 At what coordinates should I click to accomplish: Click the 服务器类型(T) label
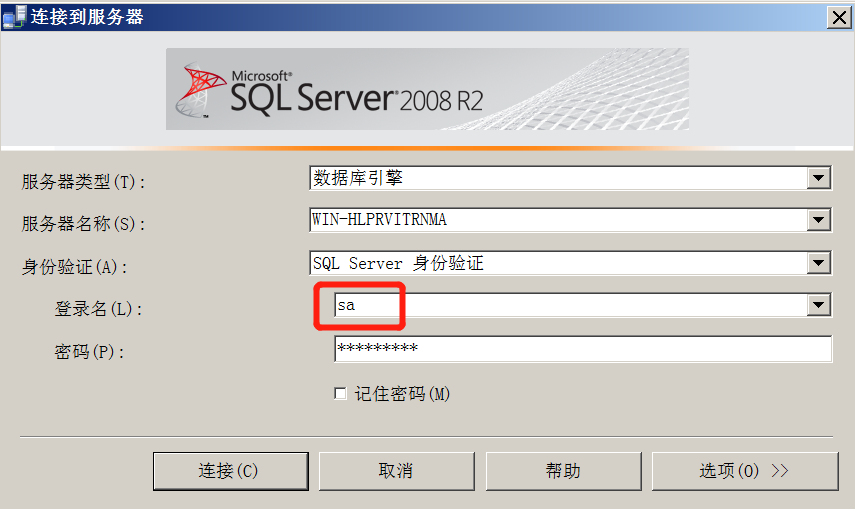83,182
